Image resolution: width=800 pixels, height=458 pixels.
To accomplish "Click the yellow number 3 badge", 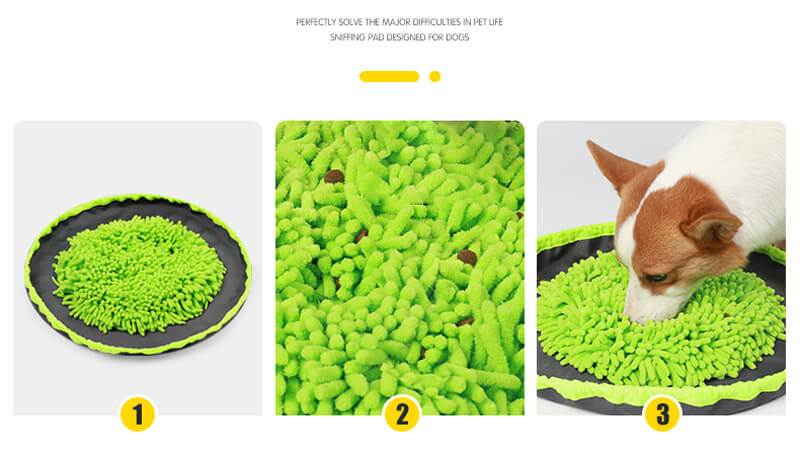I will coord(662,414).
